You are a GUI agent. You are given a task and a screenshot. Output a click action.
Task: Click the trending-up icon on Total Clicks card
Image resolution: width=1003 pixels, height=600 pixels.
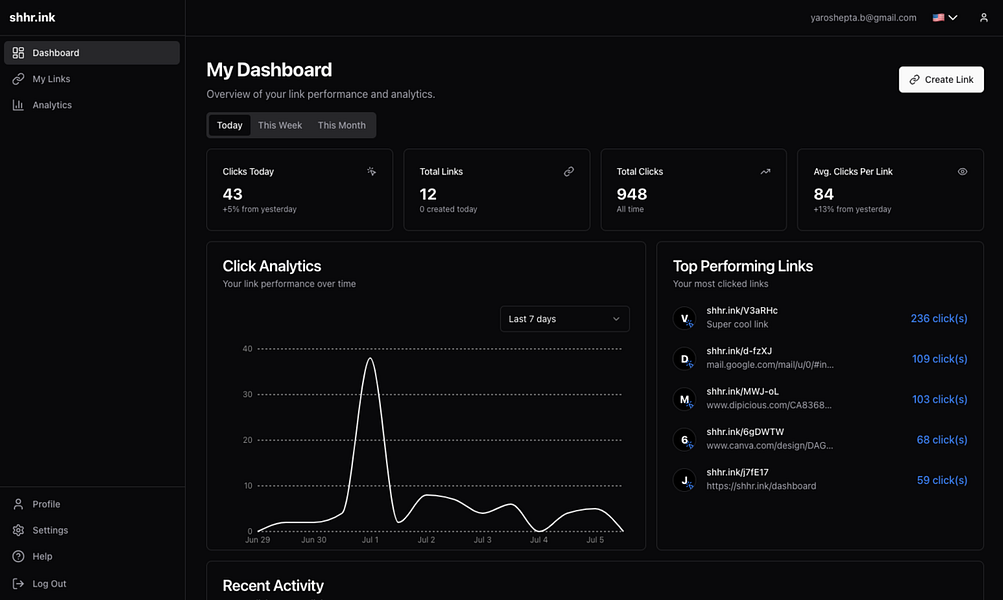click(765, 171)
